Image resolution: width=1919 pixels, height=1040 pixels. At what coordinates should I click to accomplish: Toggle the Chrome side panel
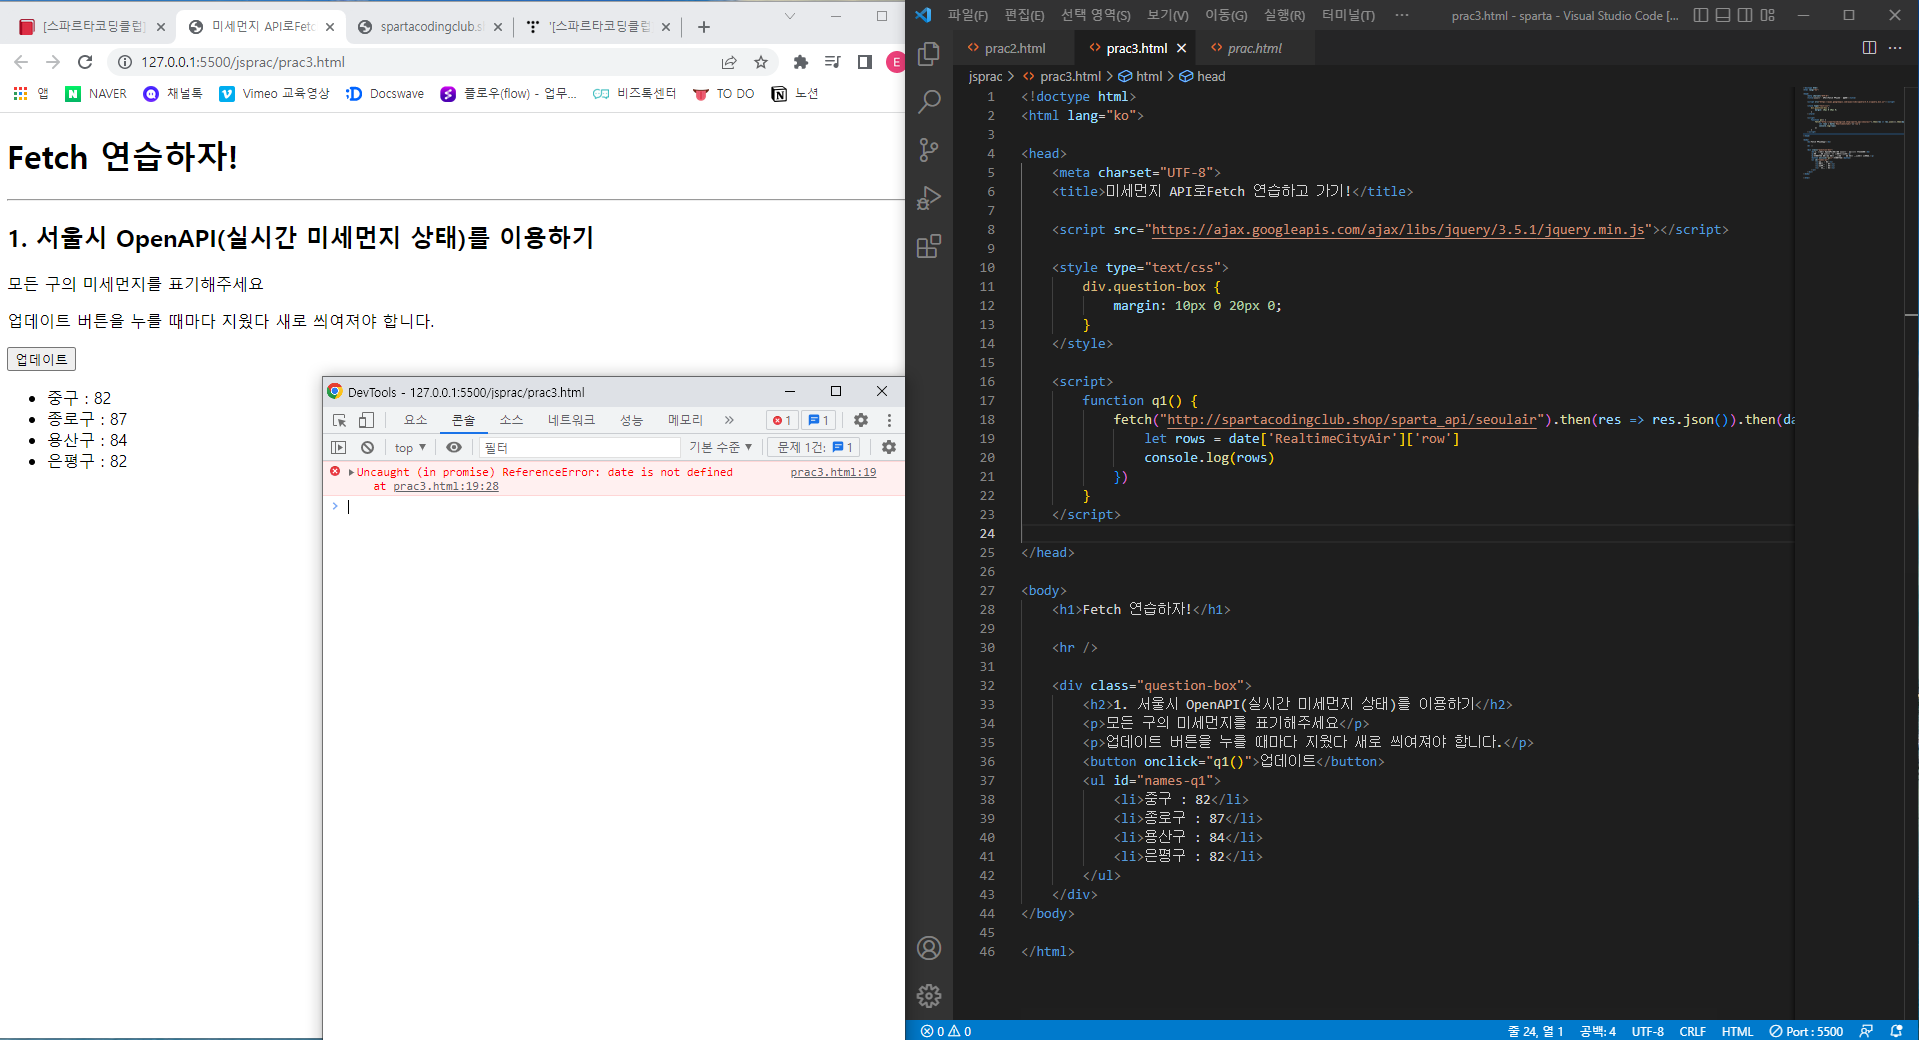point(864,62)
